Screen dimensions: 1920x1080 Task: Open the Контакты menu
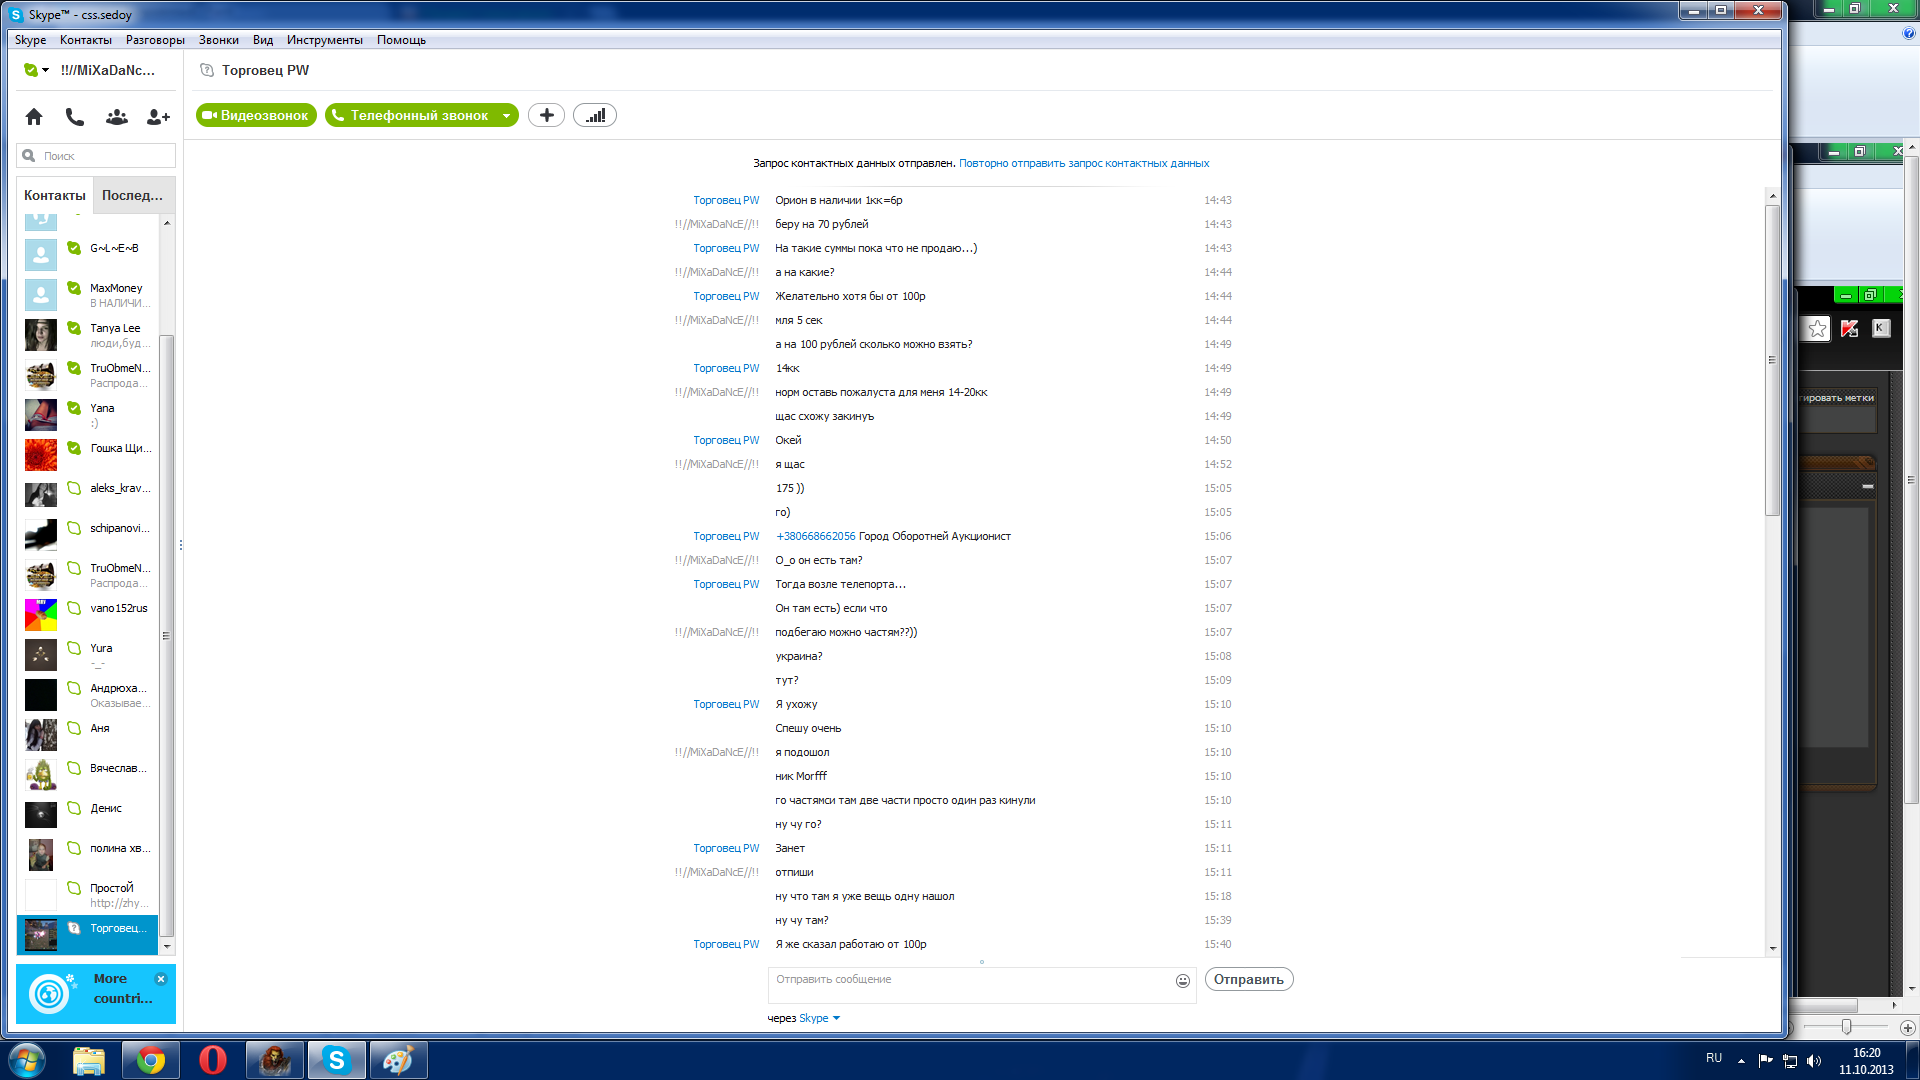86,40
